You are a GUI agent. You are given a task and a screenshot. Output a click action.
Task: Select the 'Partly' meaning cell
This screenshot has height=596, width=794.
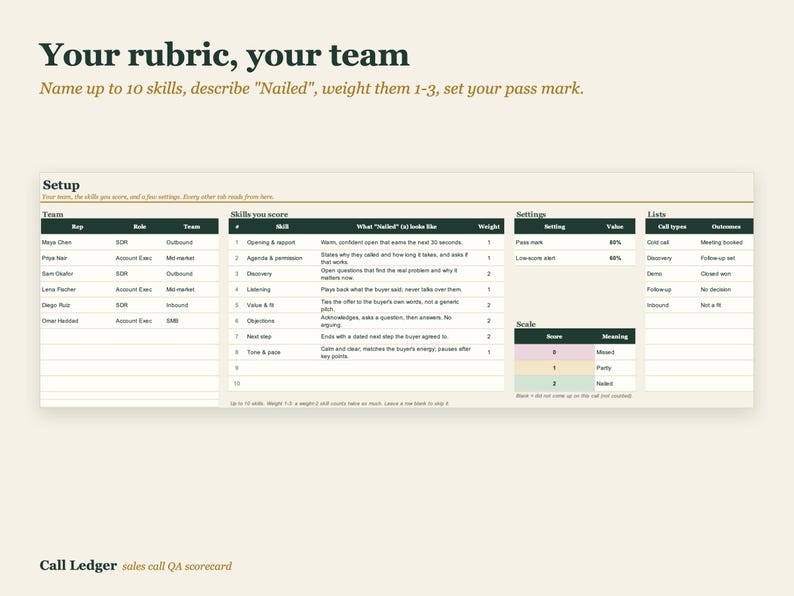pyautogui.click(x=615, y=368)
